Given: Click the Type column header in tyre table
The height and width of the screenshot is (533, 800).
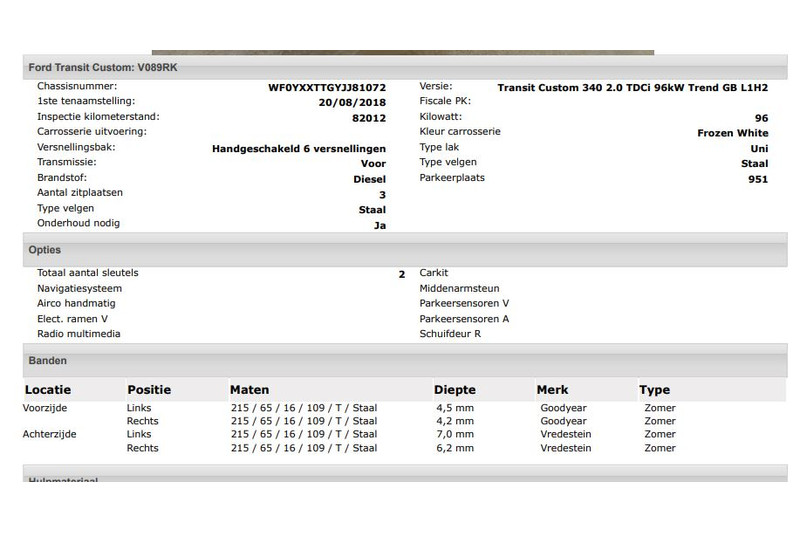Looking at the screenshot, I should coord(654,390).
